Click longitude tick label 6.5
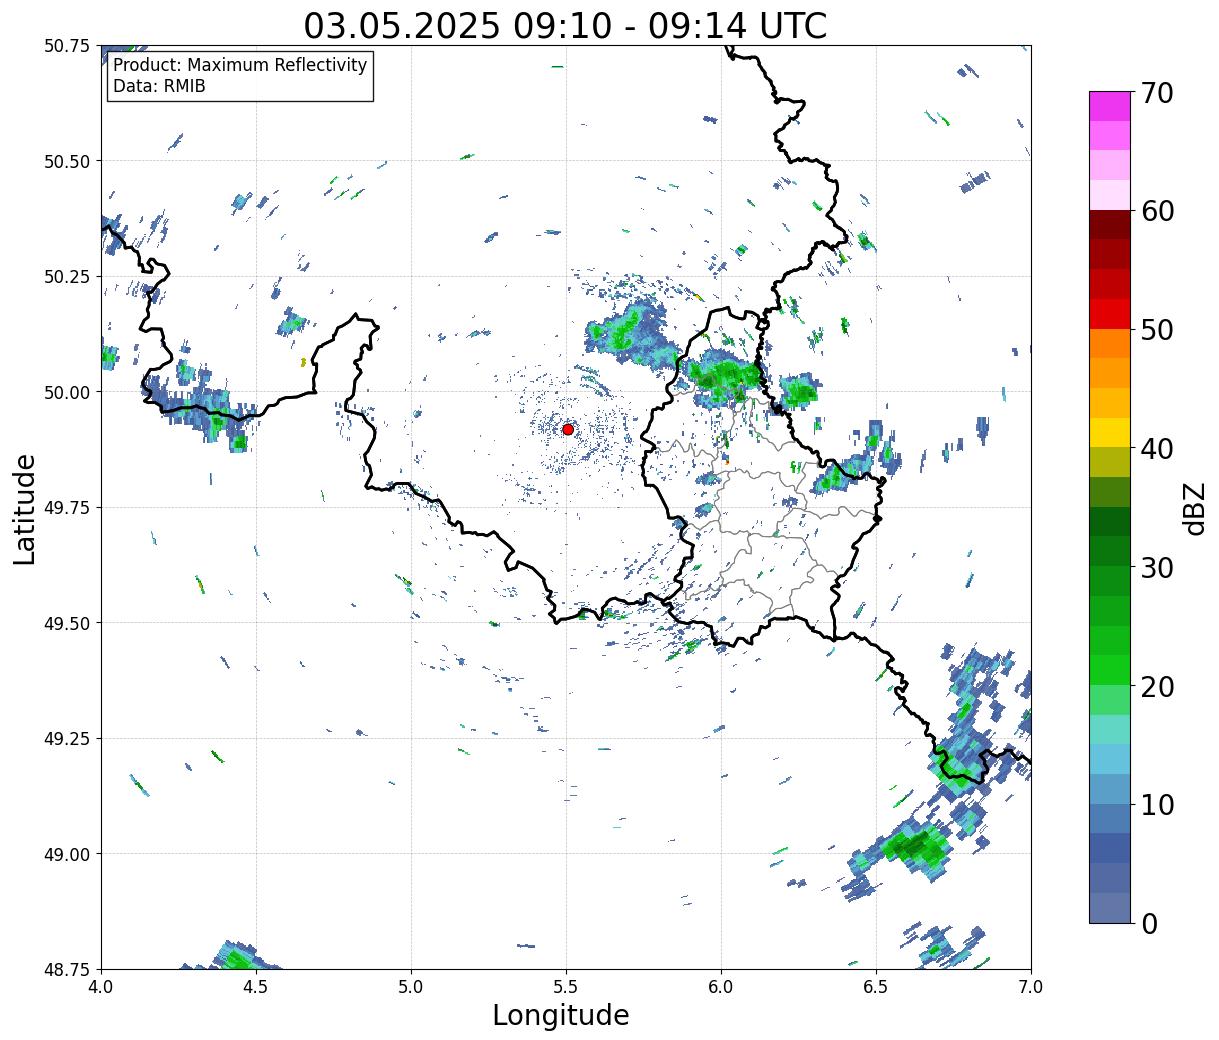The image size is (1219, 1040). click(x=876, y=987)
